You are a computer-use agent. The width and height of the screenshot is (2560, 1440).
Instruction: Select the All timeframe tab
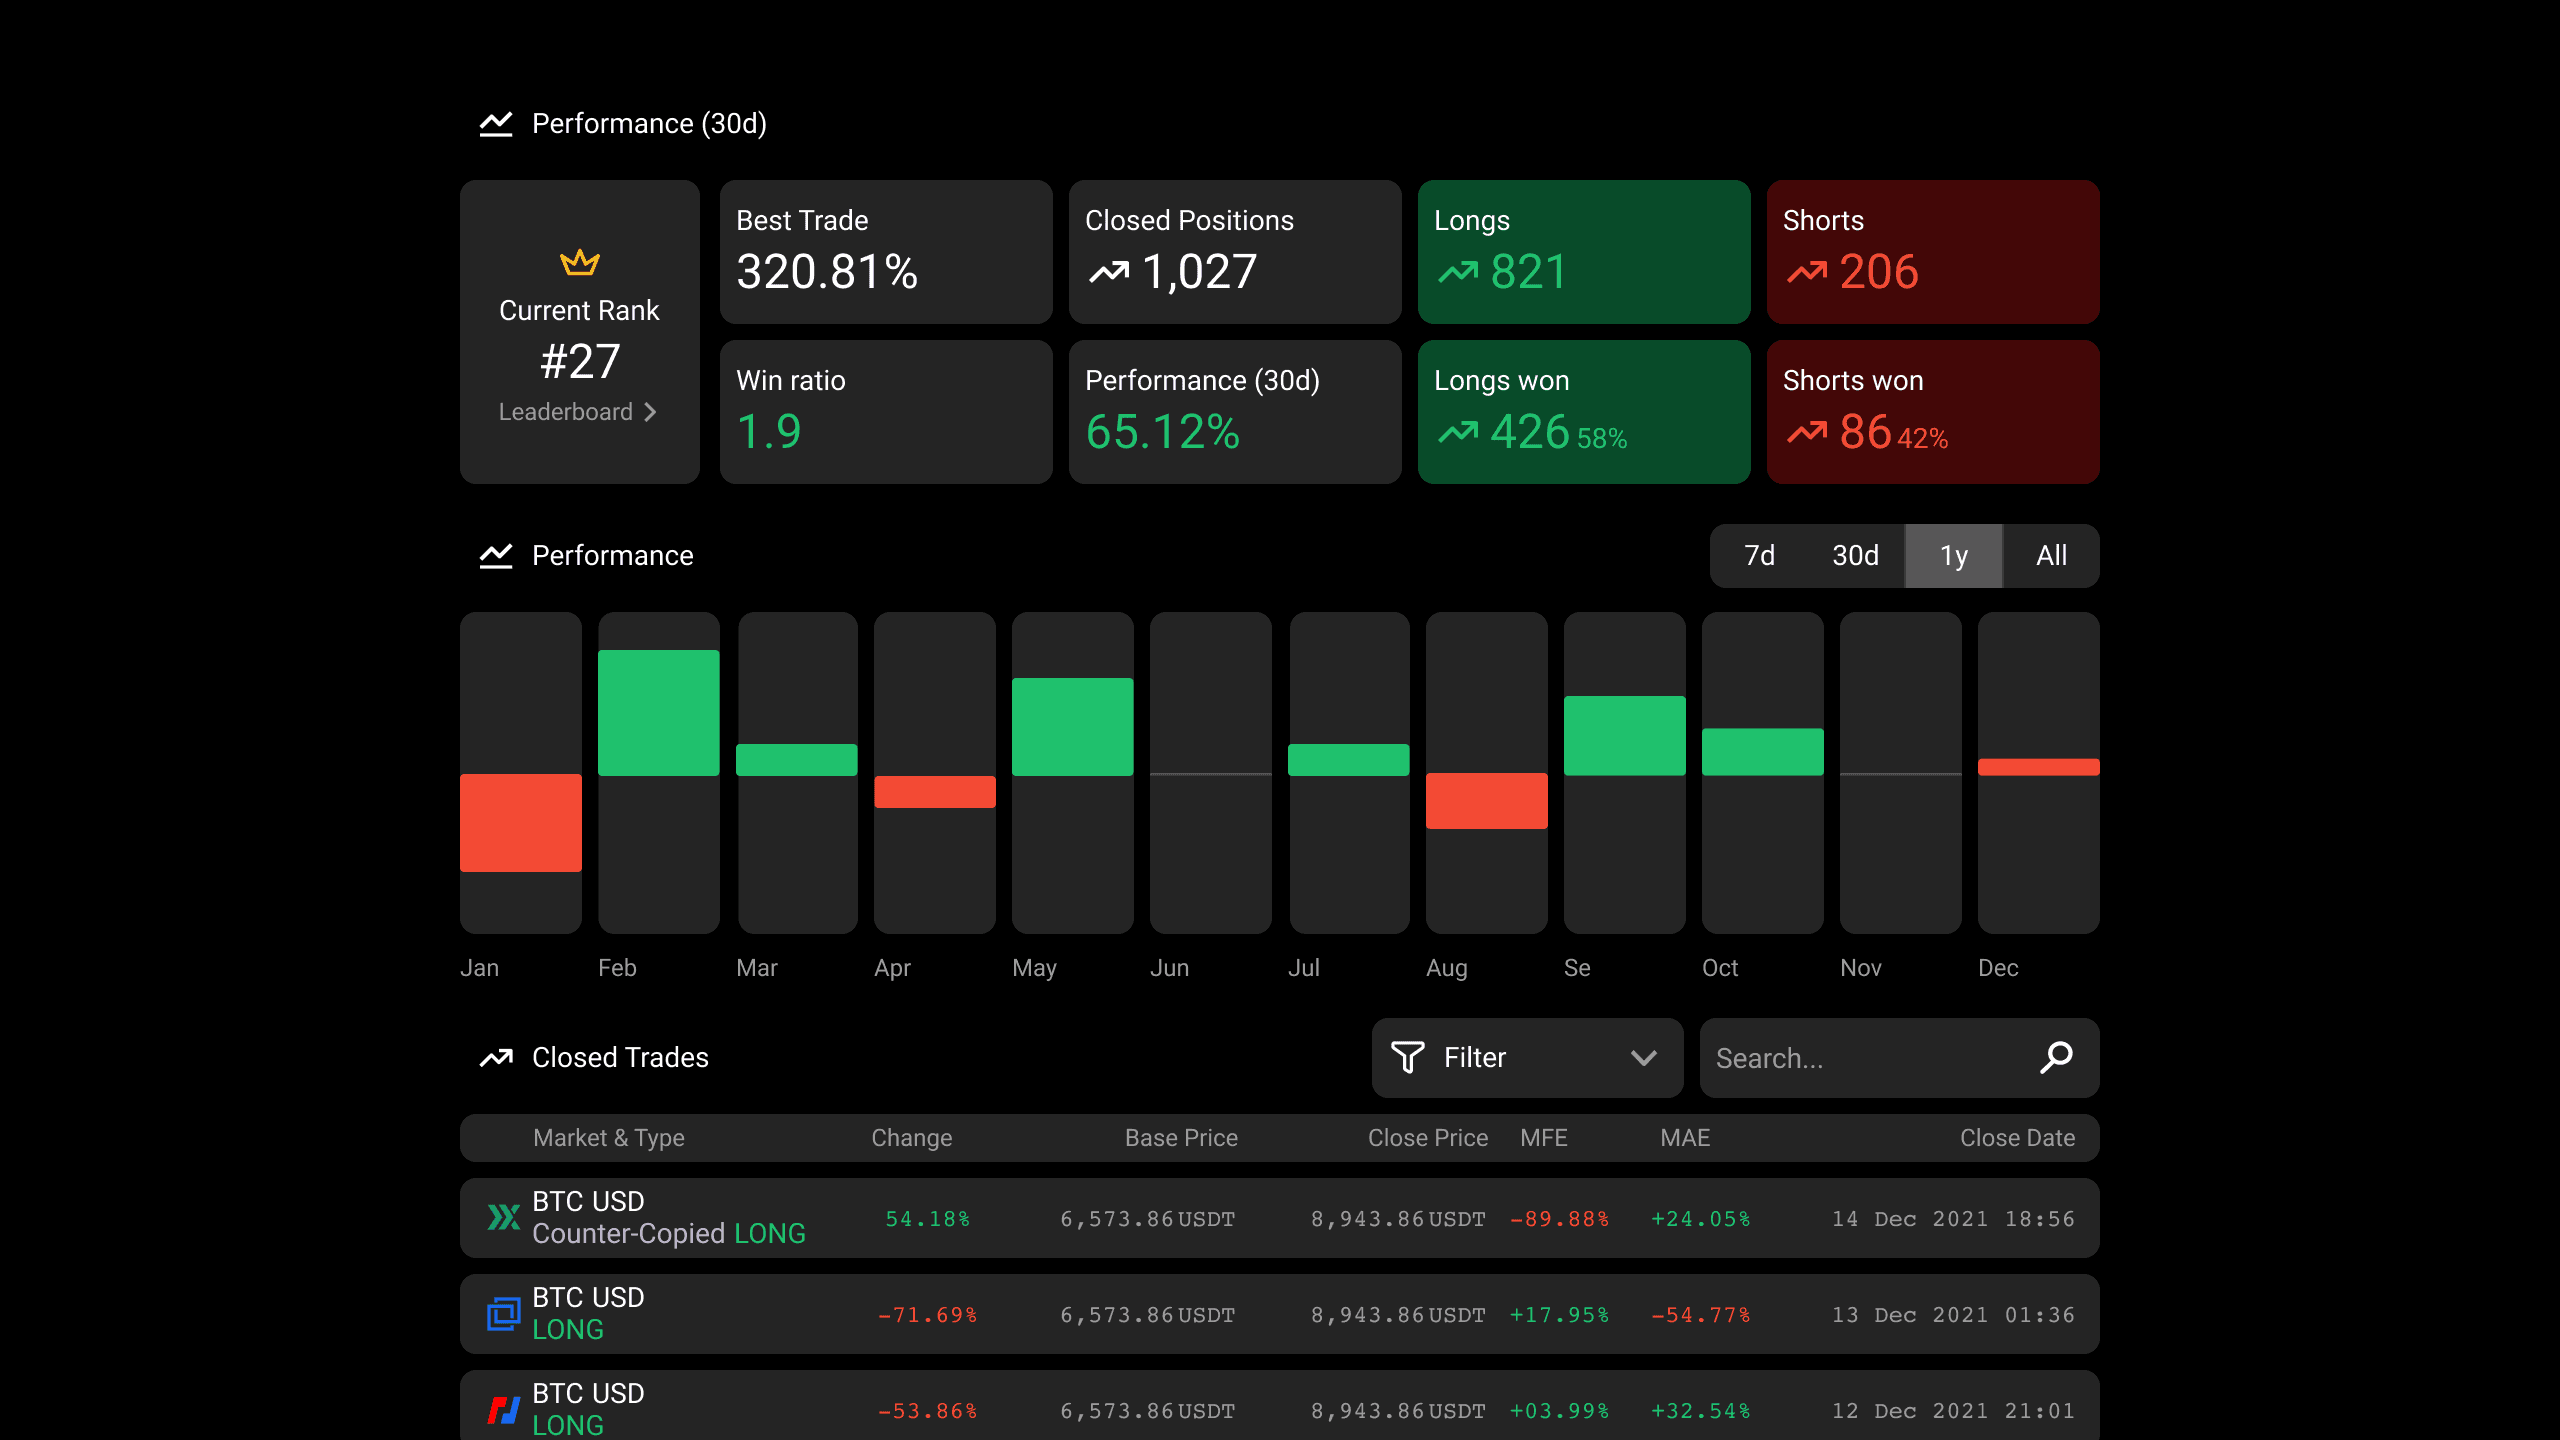[2051, 556]
